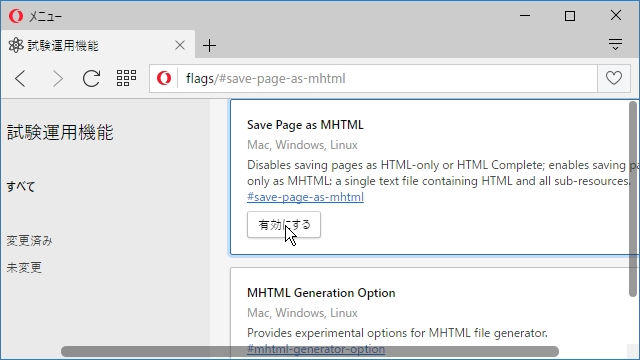Open the #save-page-as-mhtml link
This screenshot has width=640, height=360.
pos(305,197)
